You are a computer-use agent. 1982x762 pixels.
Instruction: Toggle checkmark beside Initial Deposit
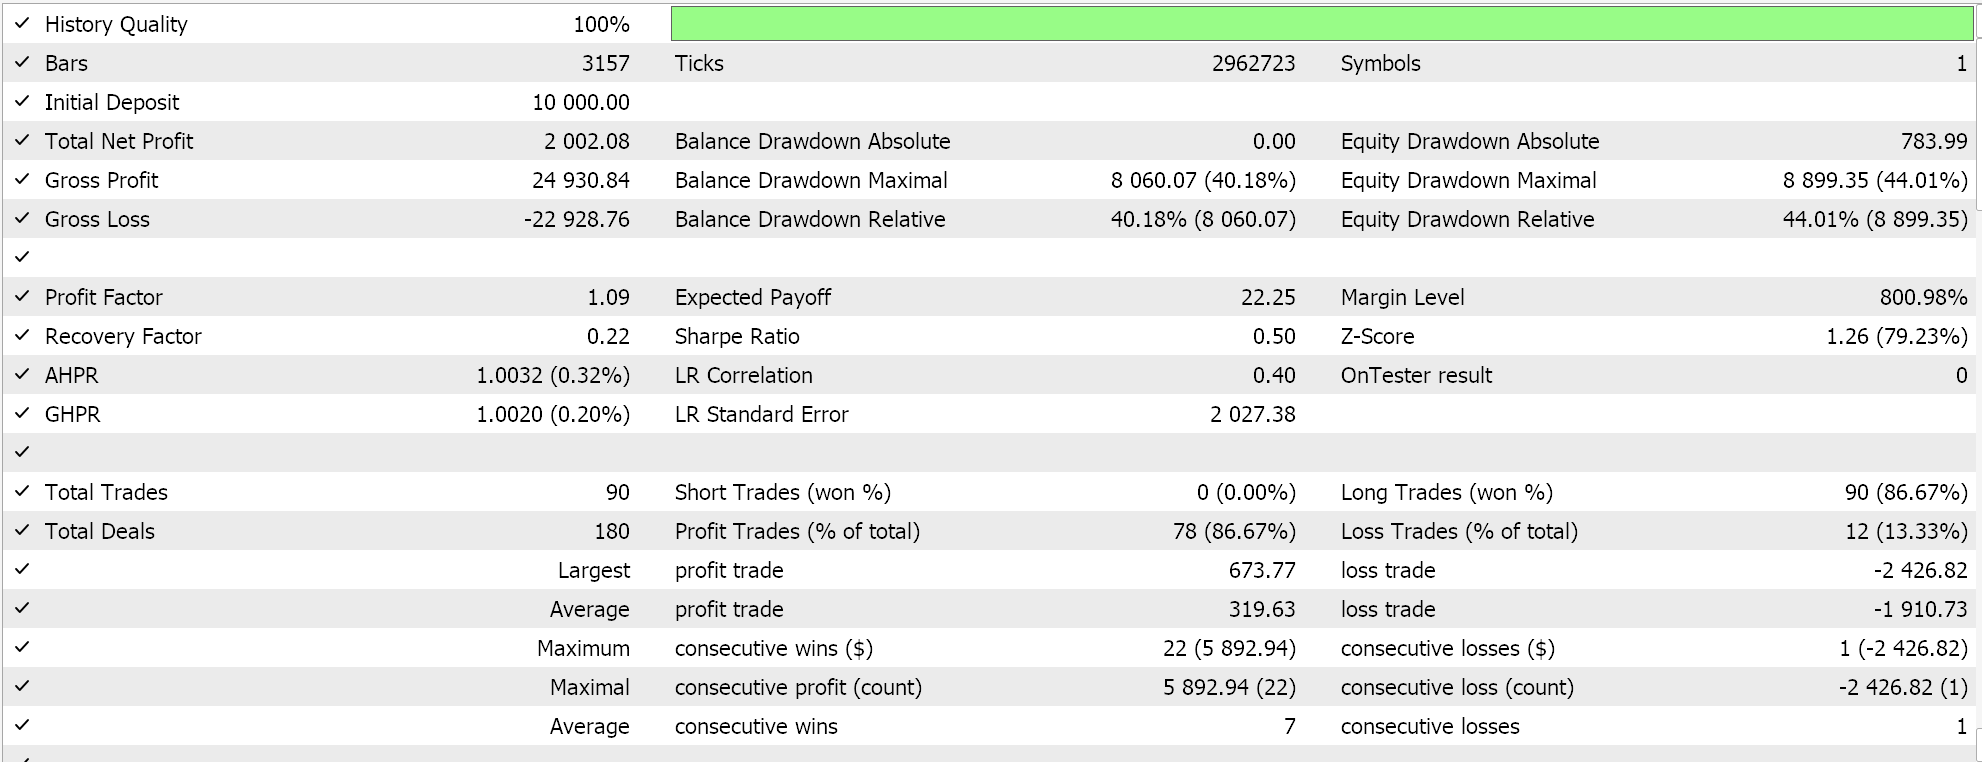[x=22, y=101]
